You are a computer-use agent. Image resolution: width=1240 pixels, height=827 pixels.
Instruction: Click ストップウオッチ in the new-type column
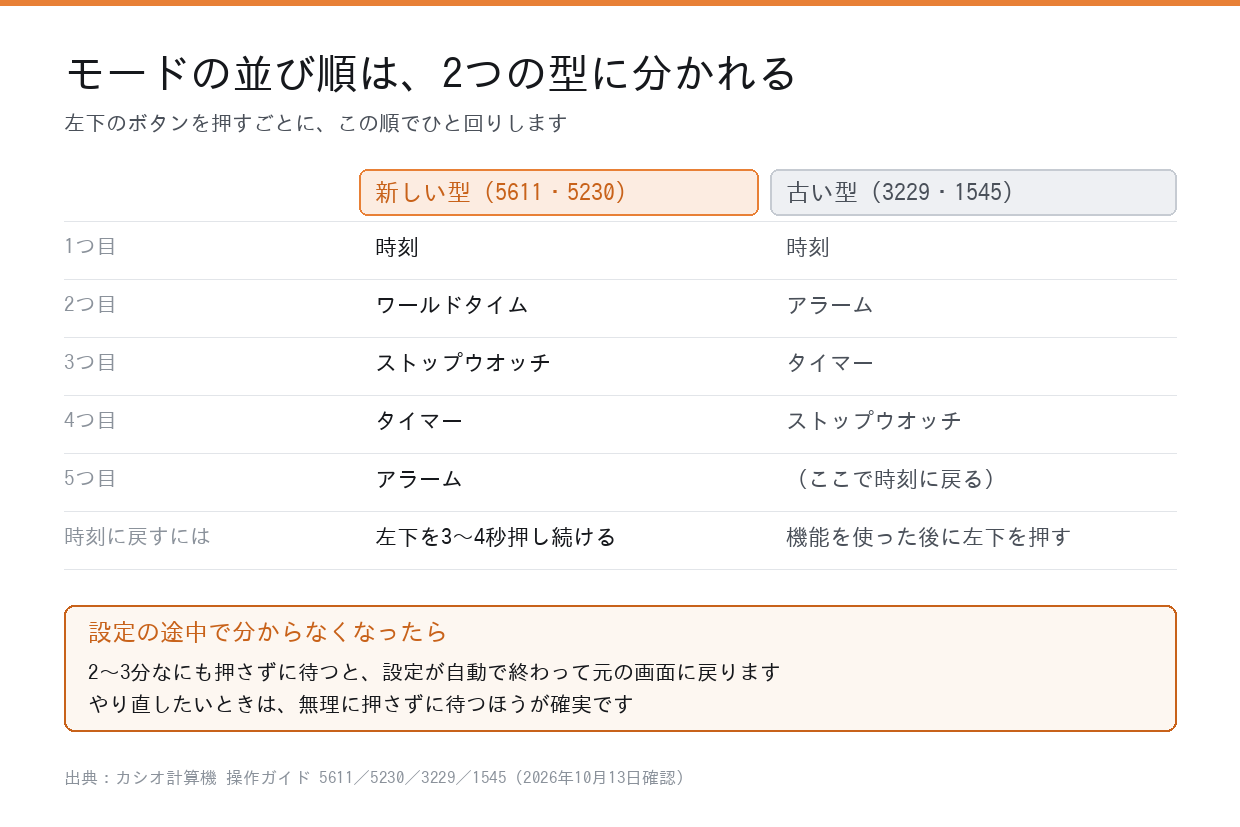coord(463,363)
